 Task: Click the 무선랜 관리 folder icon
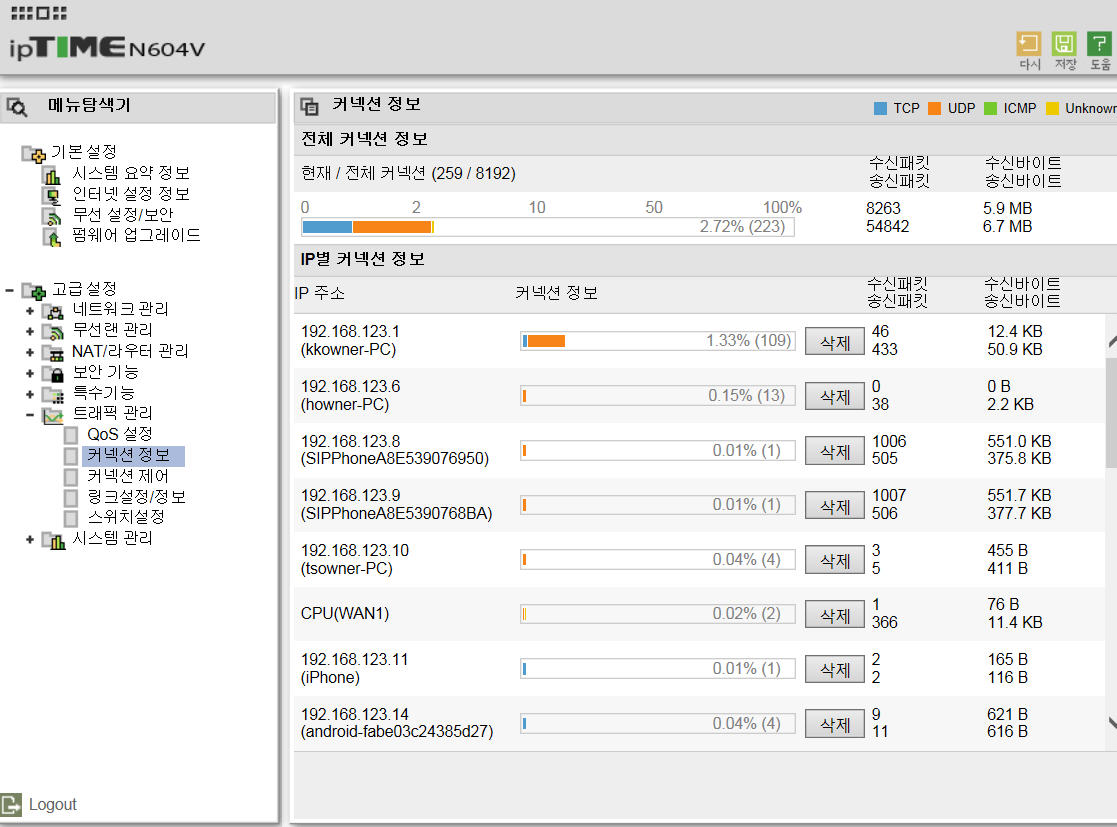click(53, 331)
